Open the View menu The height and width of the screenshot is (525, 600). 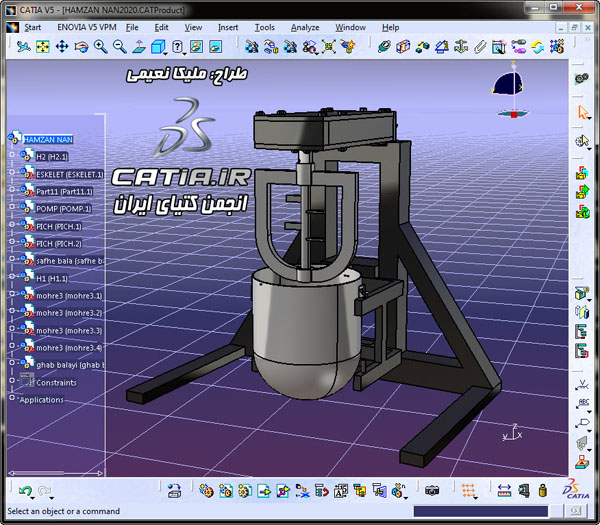coord(193,28)
